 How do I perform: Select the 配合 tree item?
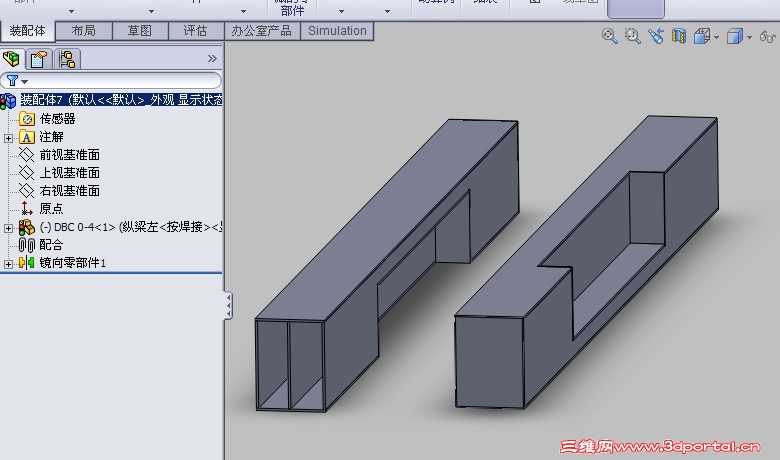coord(52,245)
